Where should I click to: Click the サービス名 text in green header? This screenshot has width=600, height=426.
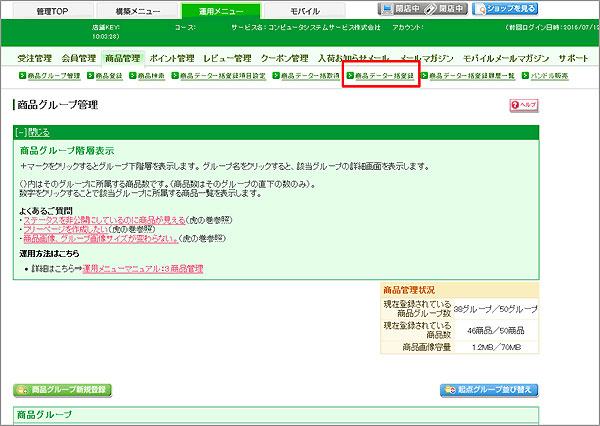click(x=306, y=28)
